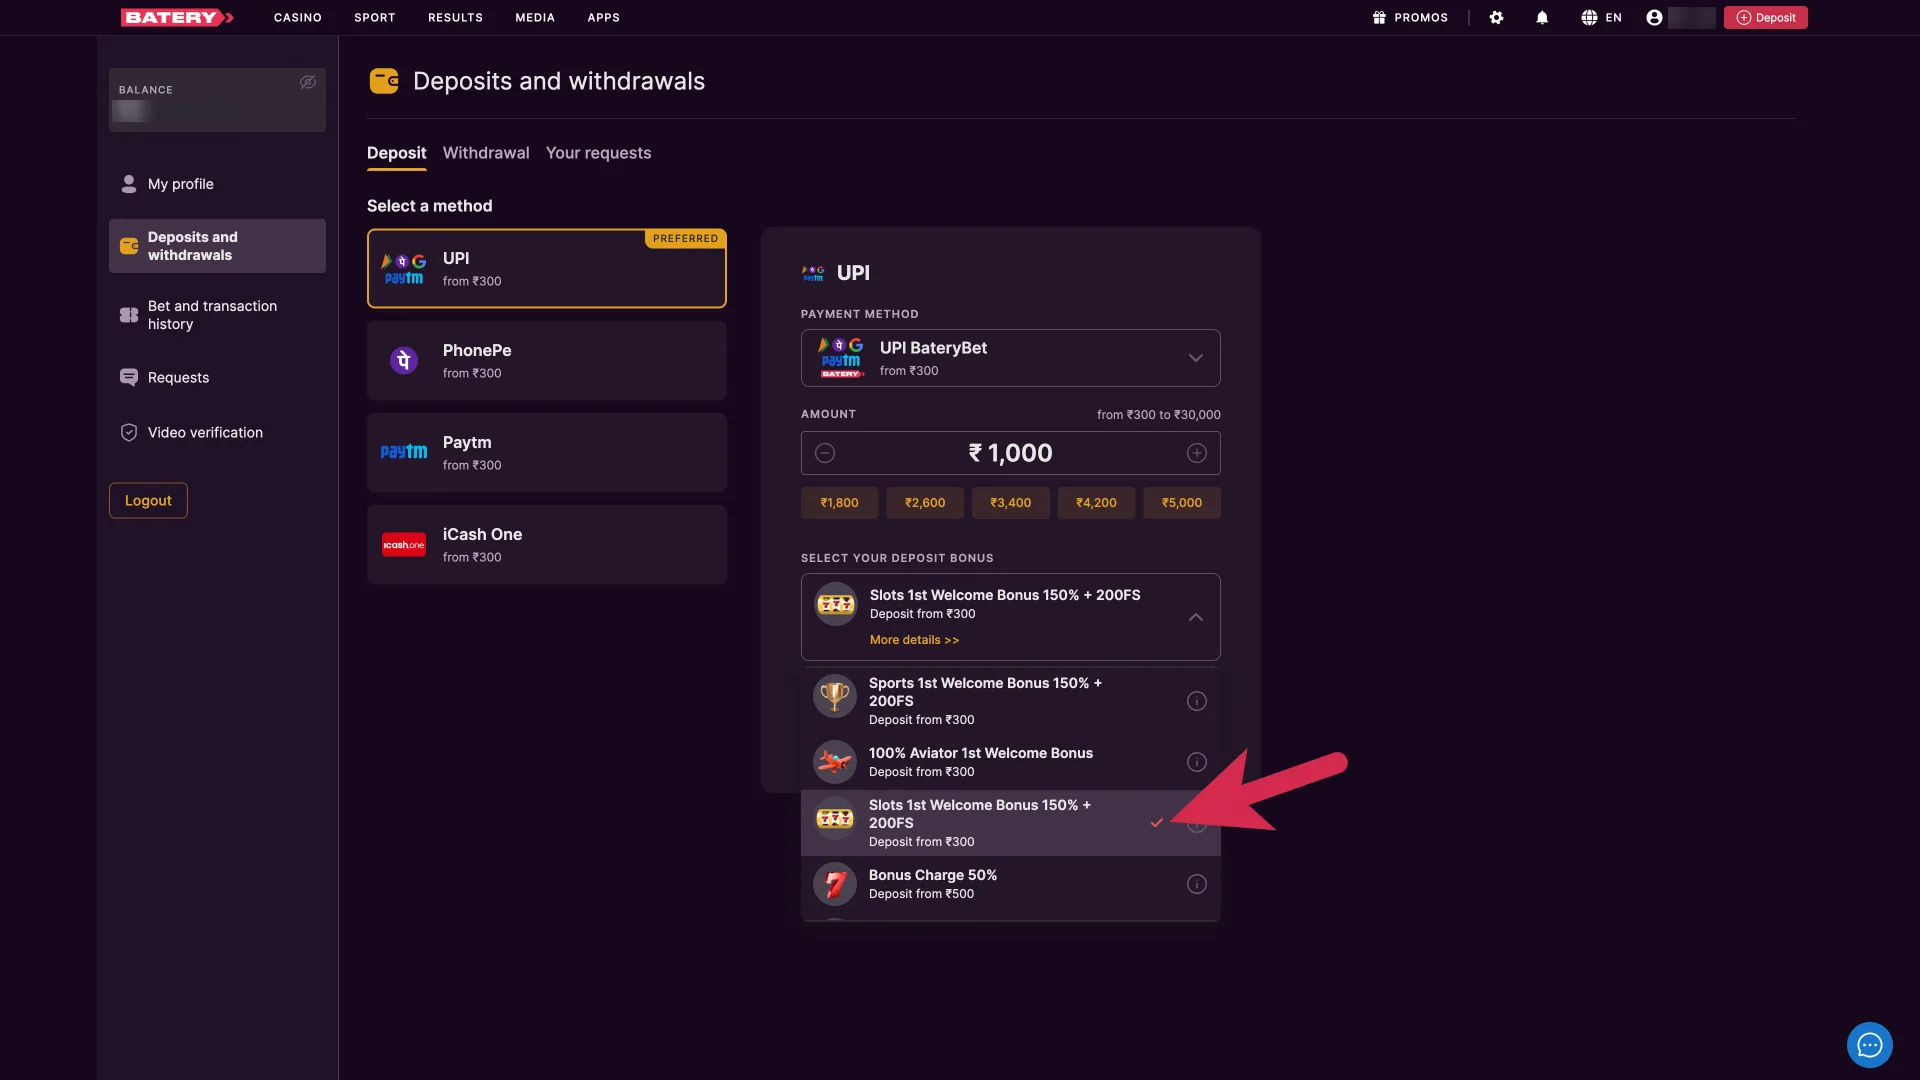
Task: Open the Sport menu
Action: 375,18
